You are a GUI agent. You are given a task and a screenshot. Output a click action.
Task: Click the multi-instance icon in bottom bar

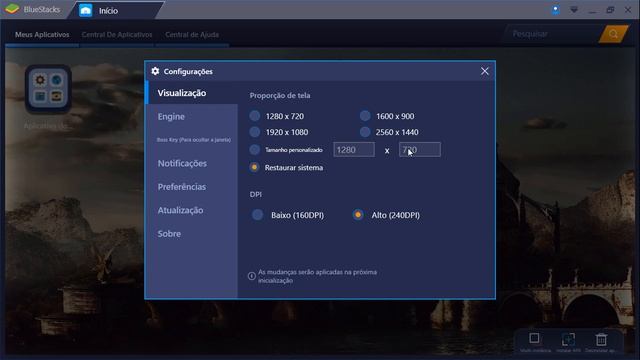pyautogui.click(x=534, y=338)
